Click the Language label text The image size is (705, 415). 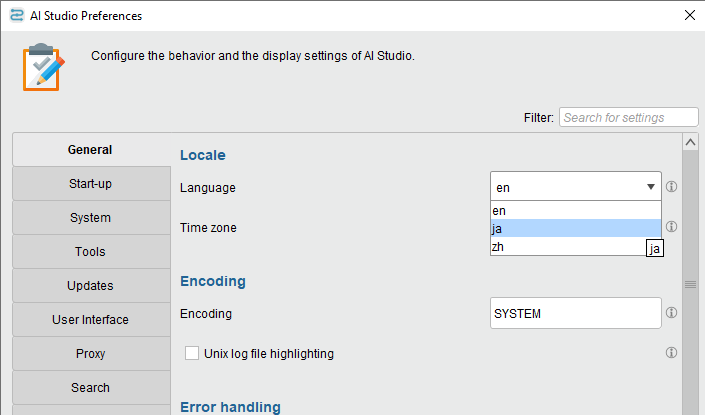(208, 187)
